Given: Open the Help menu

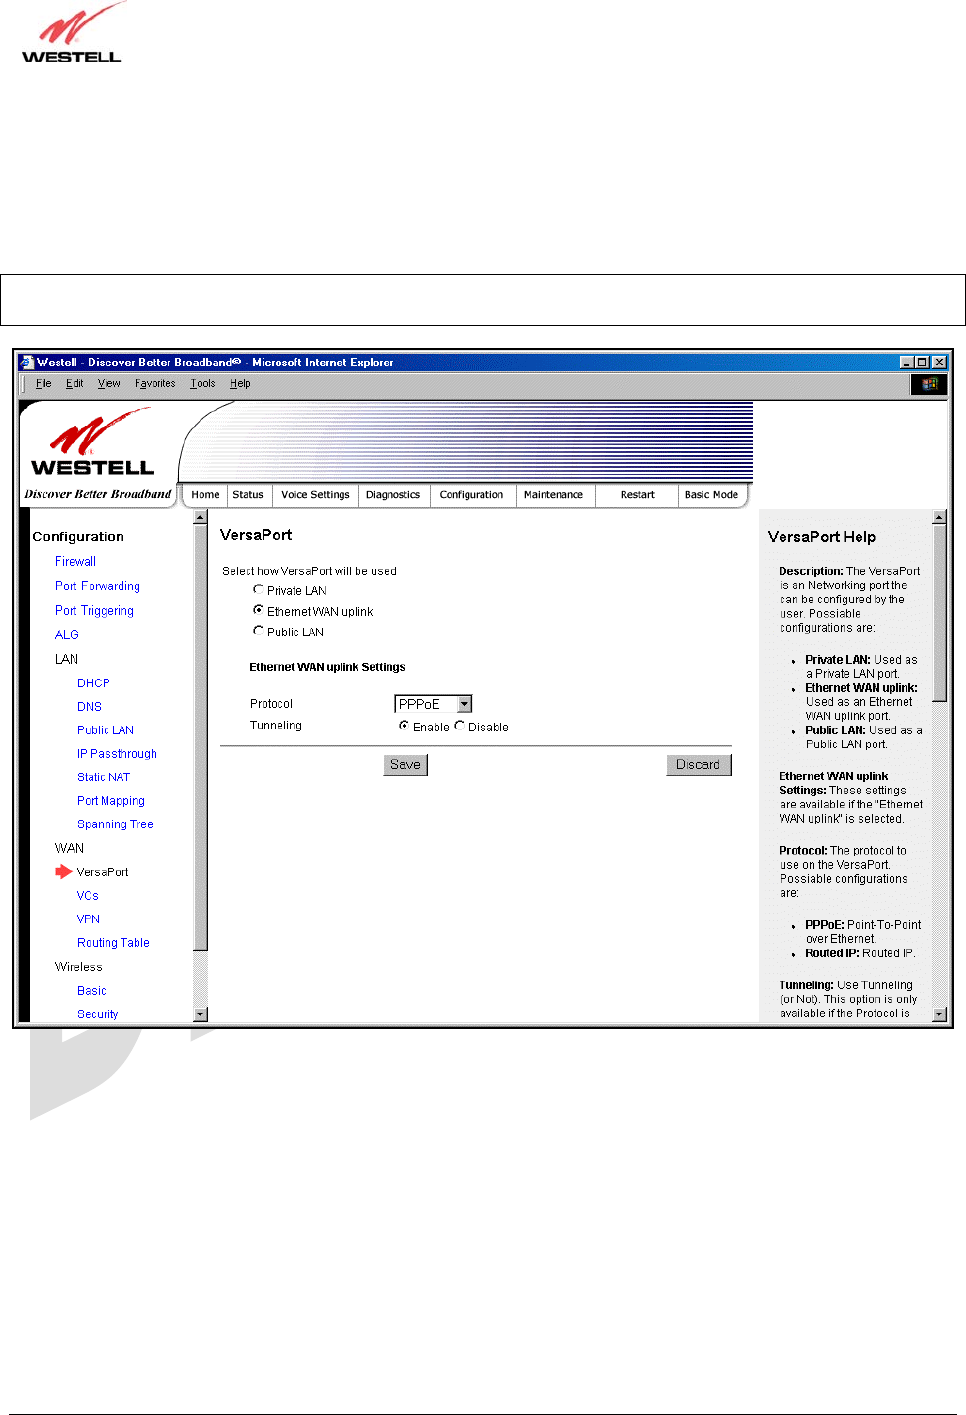Looking at the screenshot, I should pyautogui.click(x=240, y=383).
